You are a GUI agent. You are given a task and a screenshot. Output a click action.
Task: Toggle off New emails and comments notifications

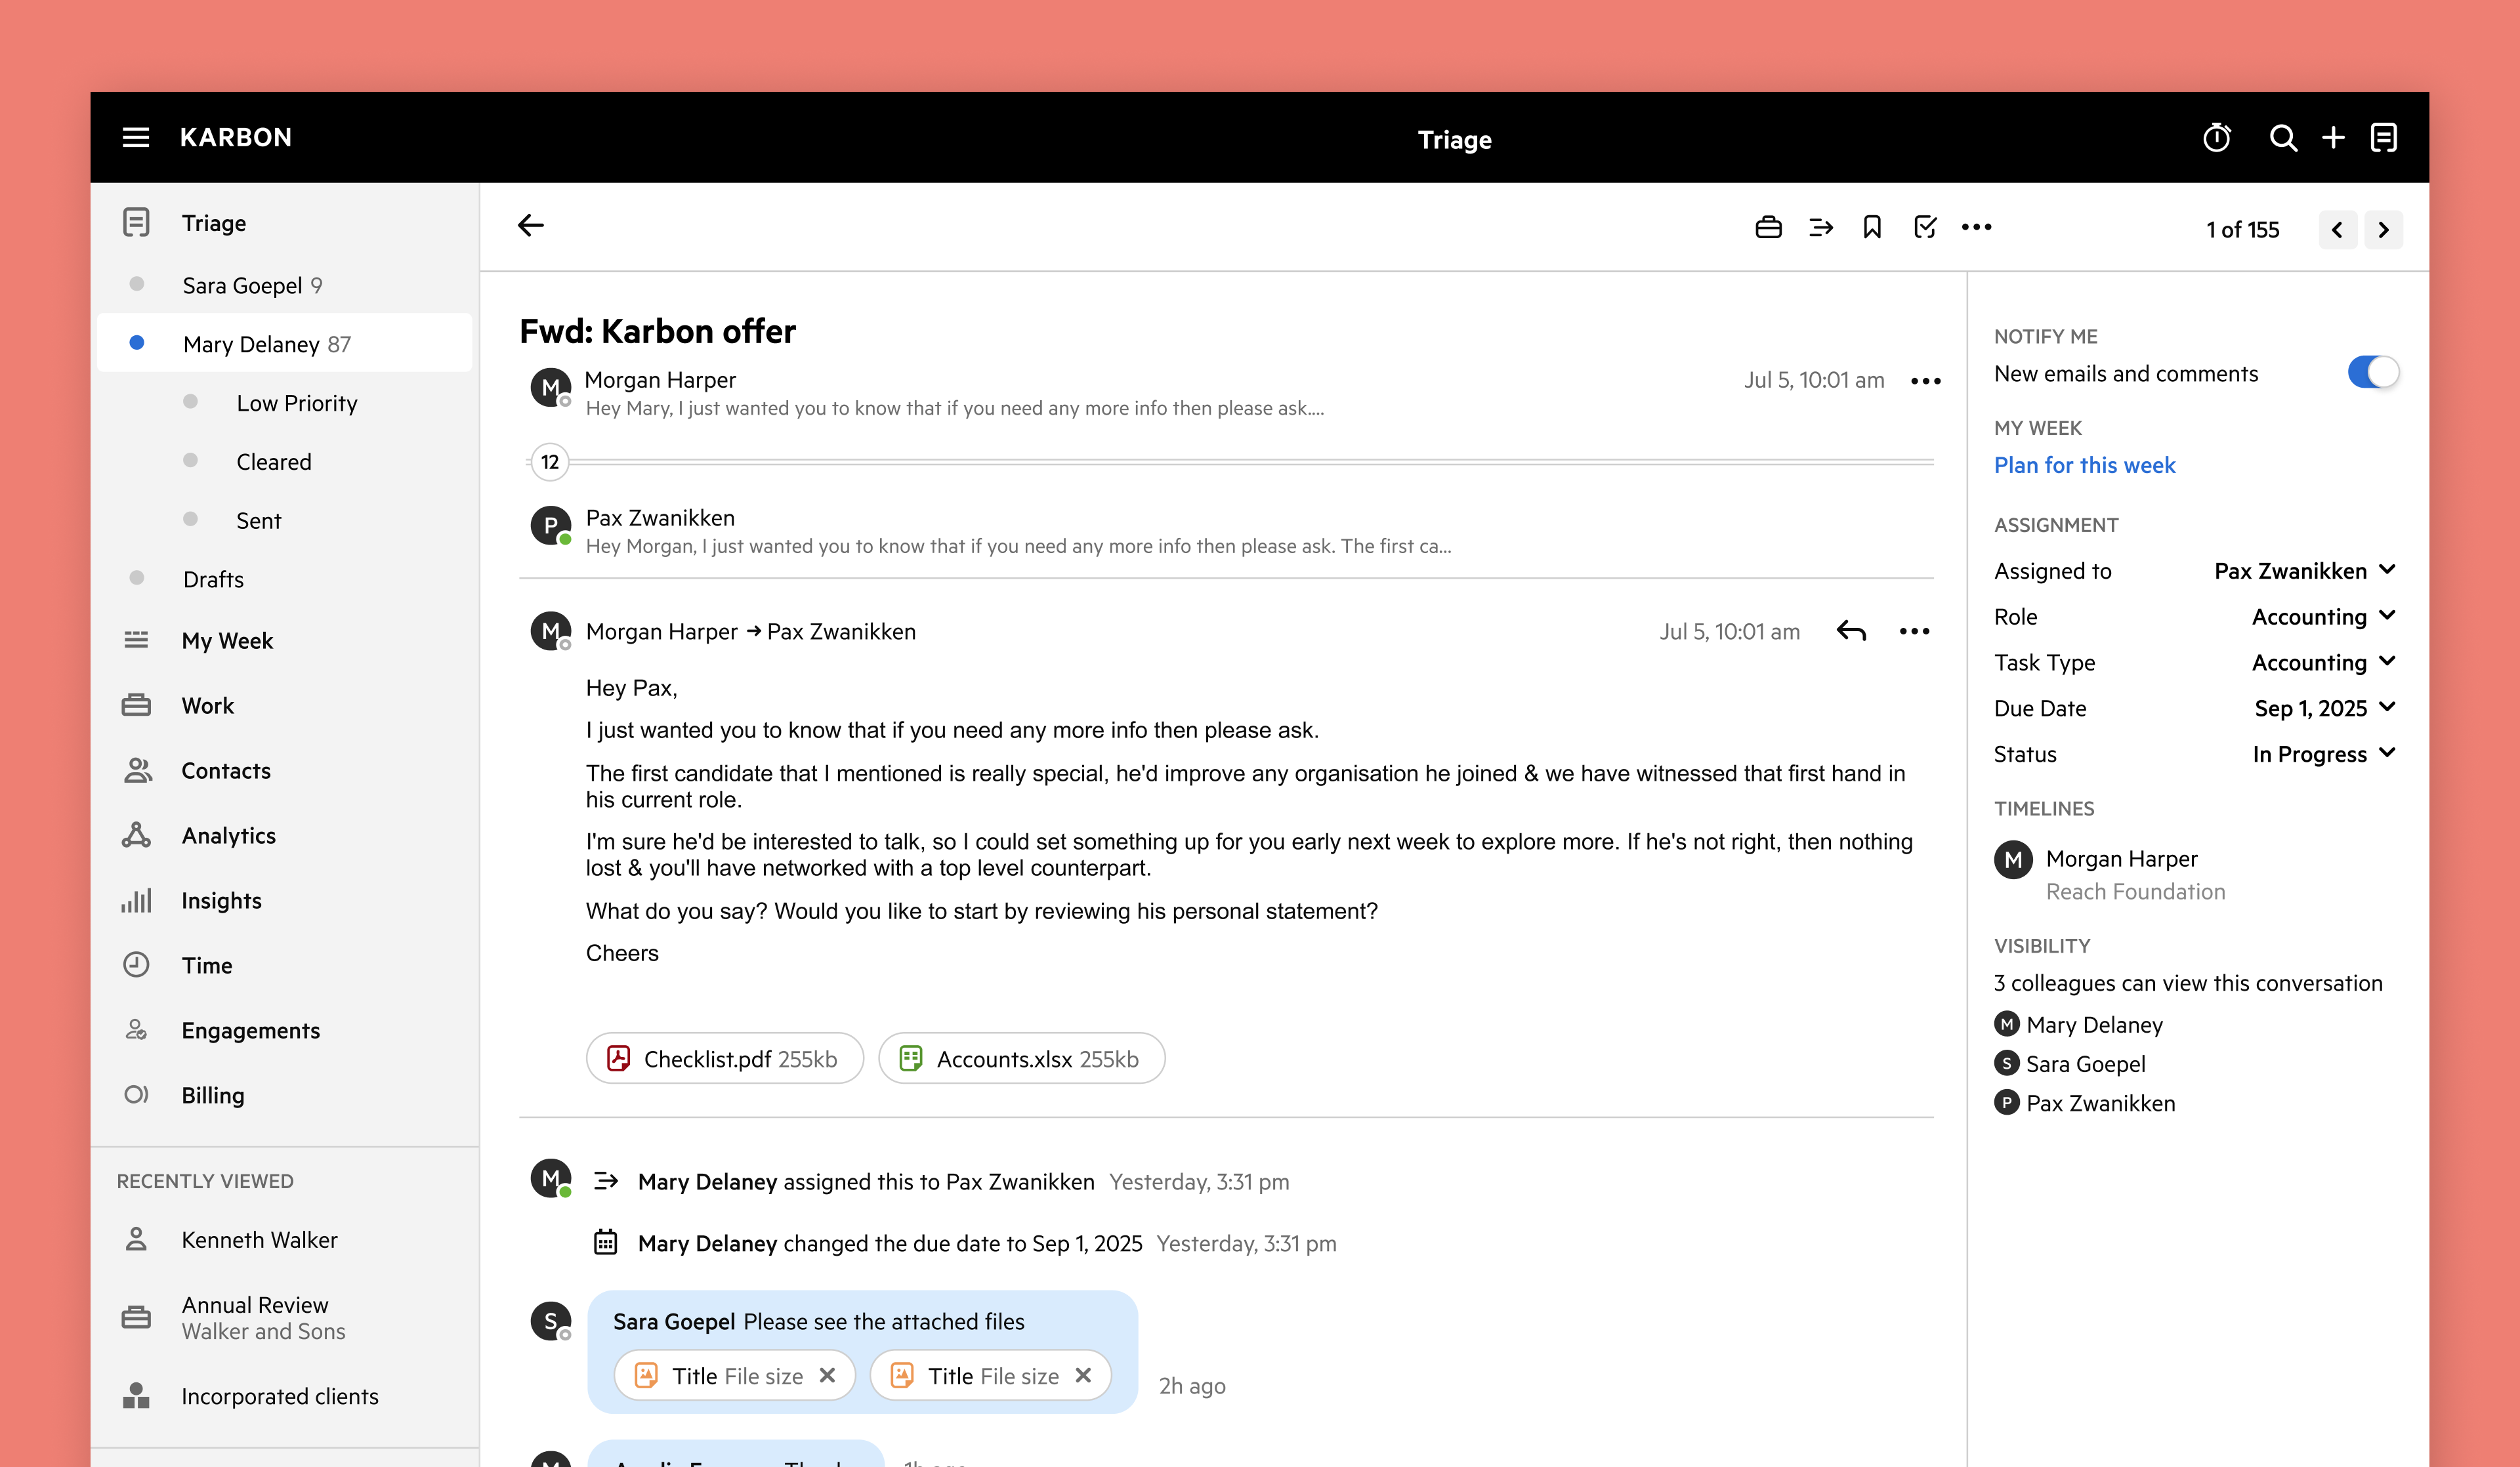[2372, 373]
